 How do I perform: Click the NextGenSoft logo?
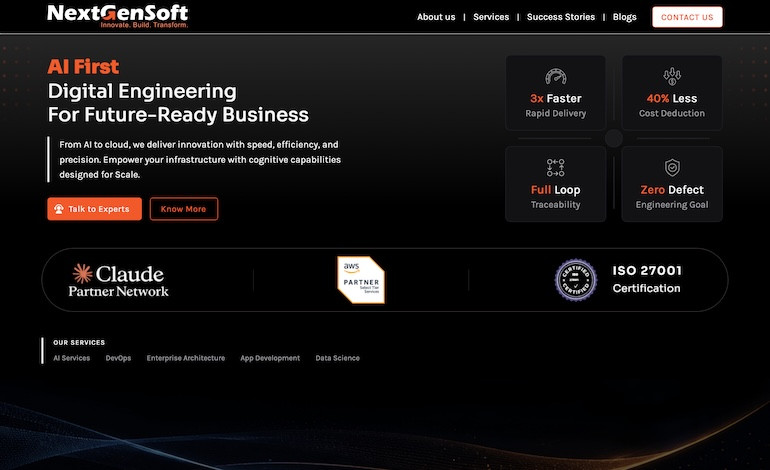117,16
